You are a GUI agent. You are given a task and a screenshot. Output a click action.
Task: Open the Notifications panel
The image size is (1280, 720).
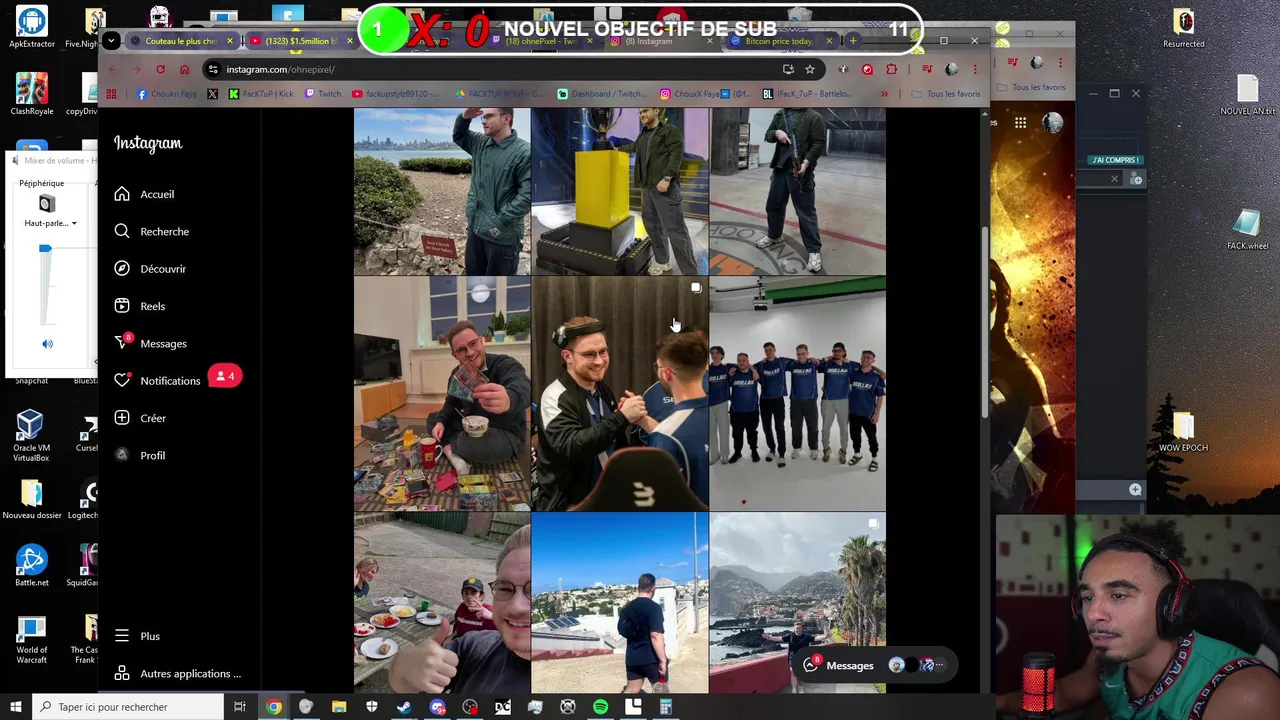(x=170, y=380)
